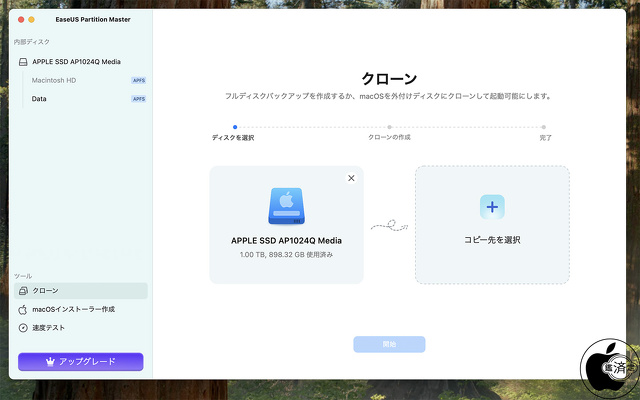Click the gauge icon beside 速度テスト
This screenshot has width=640, height=400.
23,328
